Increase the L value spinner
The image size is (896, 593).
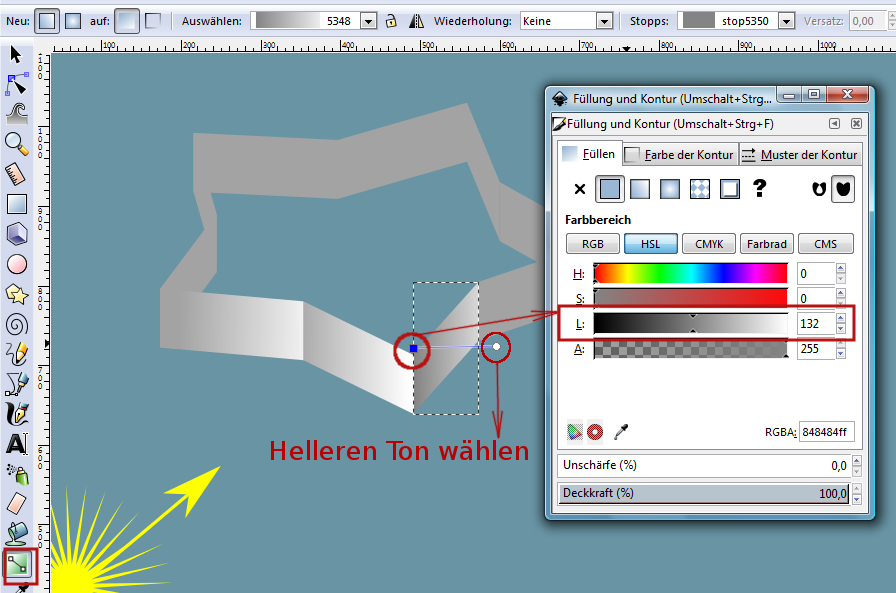841,318
